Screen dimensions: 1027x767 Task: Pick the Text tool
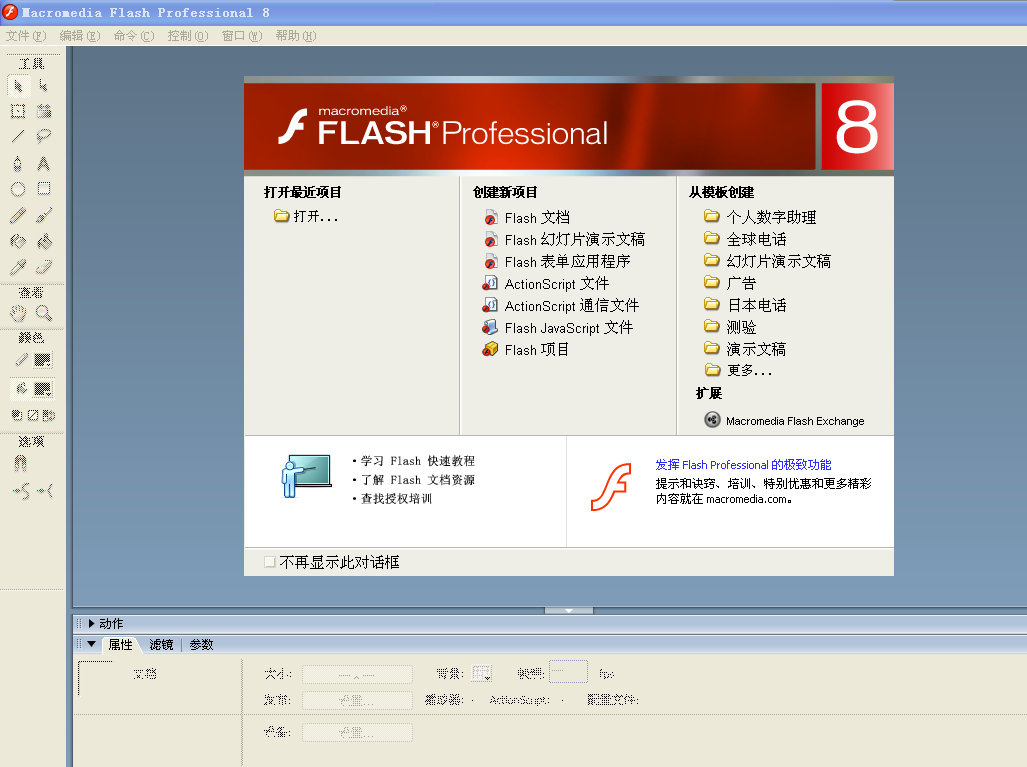tap(44, 163)
